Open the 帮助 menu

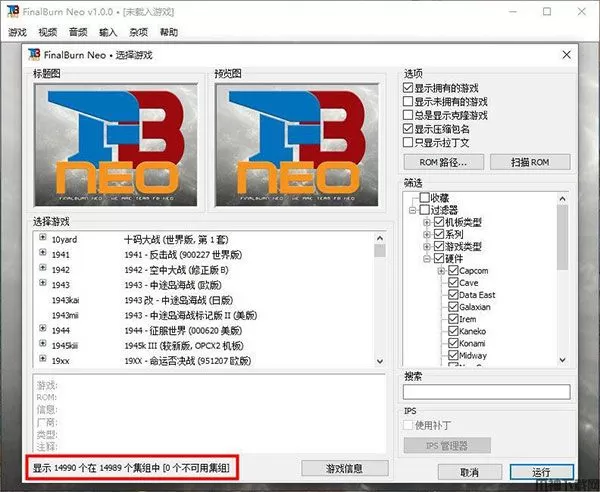click(169, 32)
